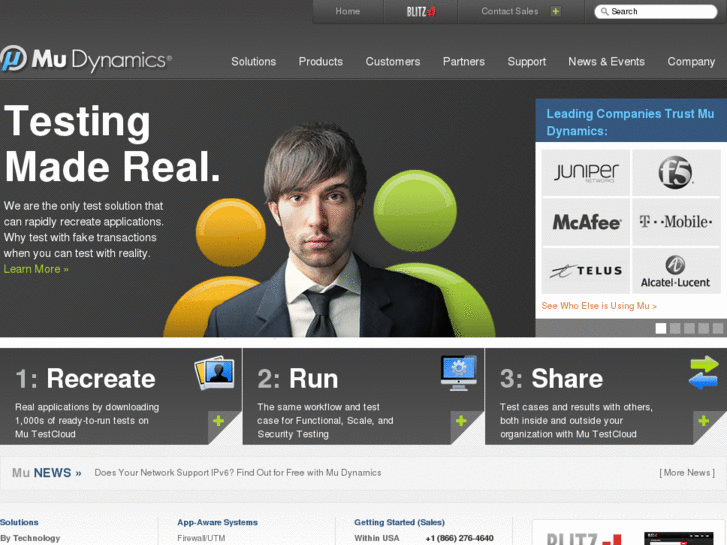The image size is (727, 545).
Task: Click the F5 logo
Action: click(x=676, y=173)
